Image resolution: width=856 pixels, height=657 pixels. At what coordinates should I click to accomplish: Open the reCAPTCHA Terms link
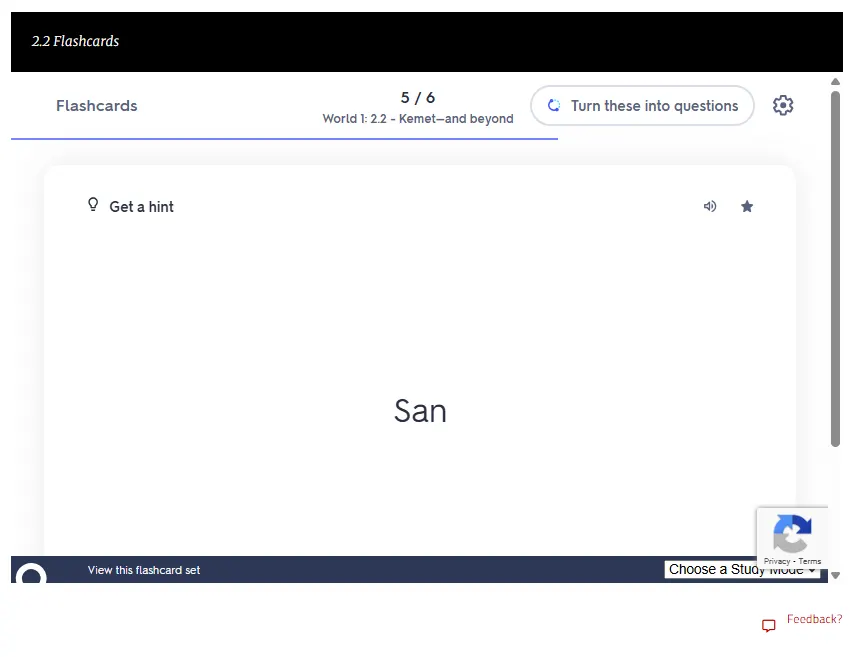tap(810, 562)
